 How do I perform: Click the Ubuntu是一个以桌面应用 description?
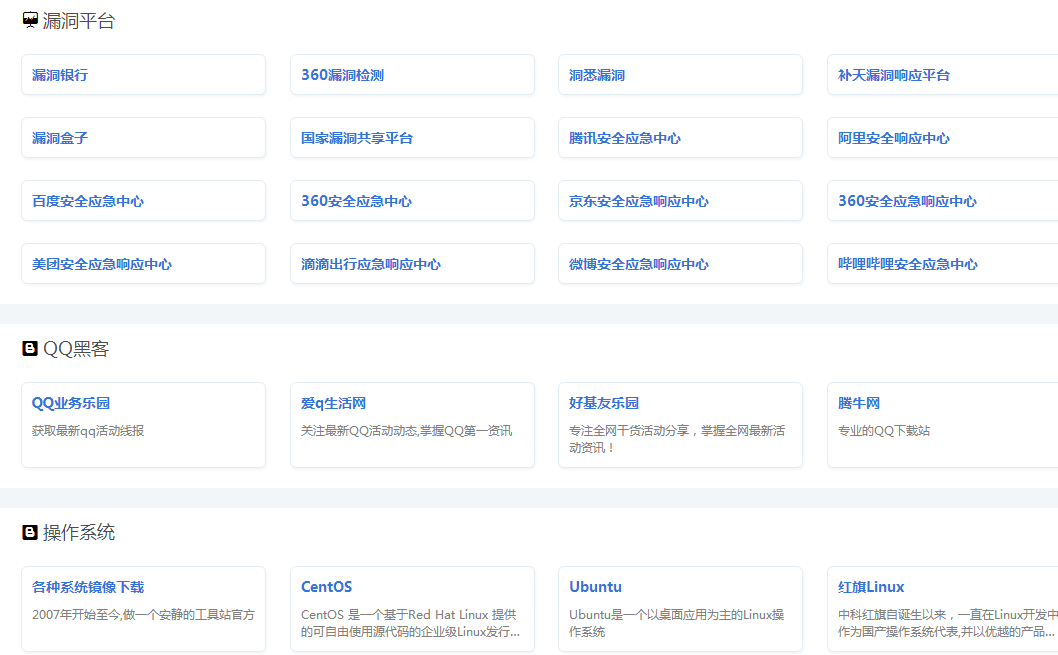pos(676,623)
